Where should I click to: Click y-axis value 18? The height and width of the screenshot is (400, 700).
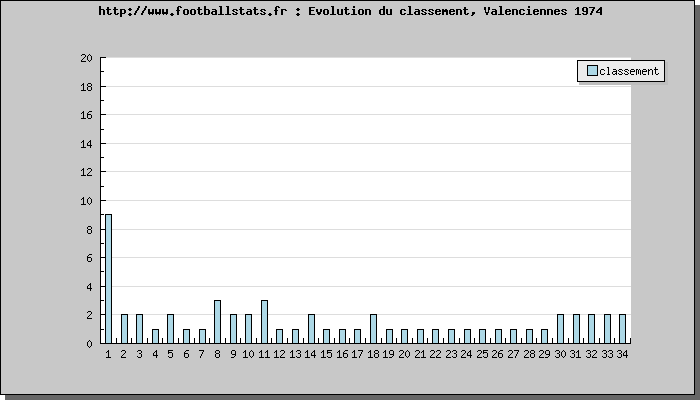coord(86,87)
